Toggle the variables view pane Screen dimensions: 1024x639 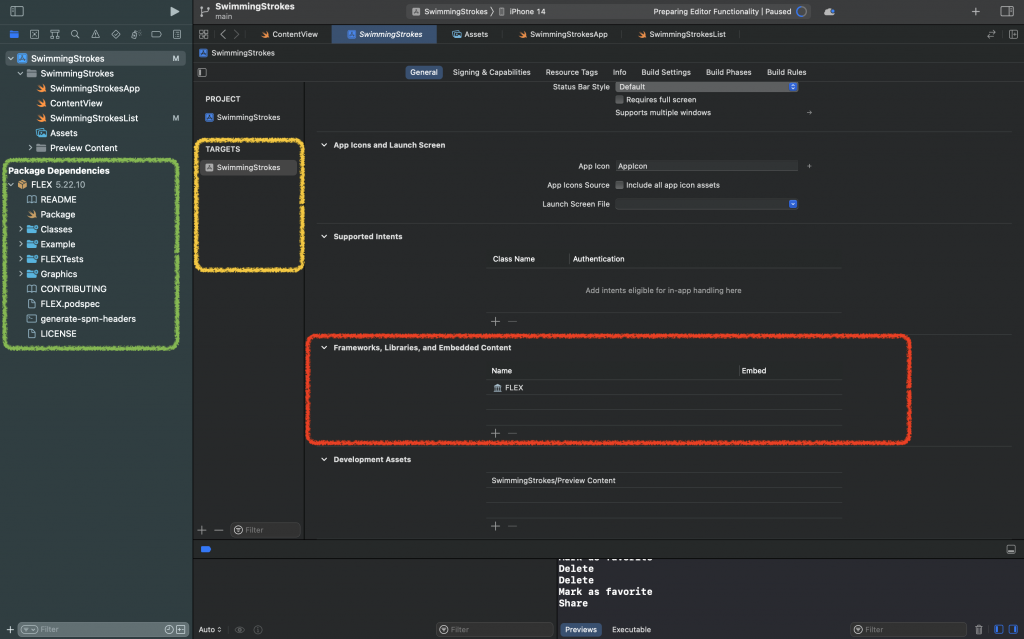coord(999,630)
